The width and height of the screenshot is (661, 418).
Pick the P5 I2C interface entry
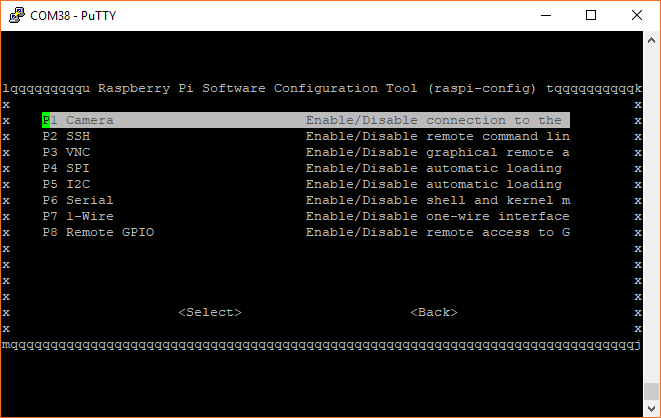306,184
